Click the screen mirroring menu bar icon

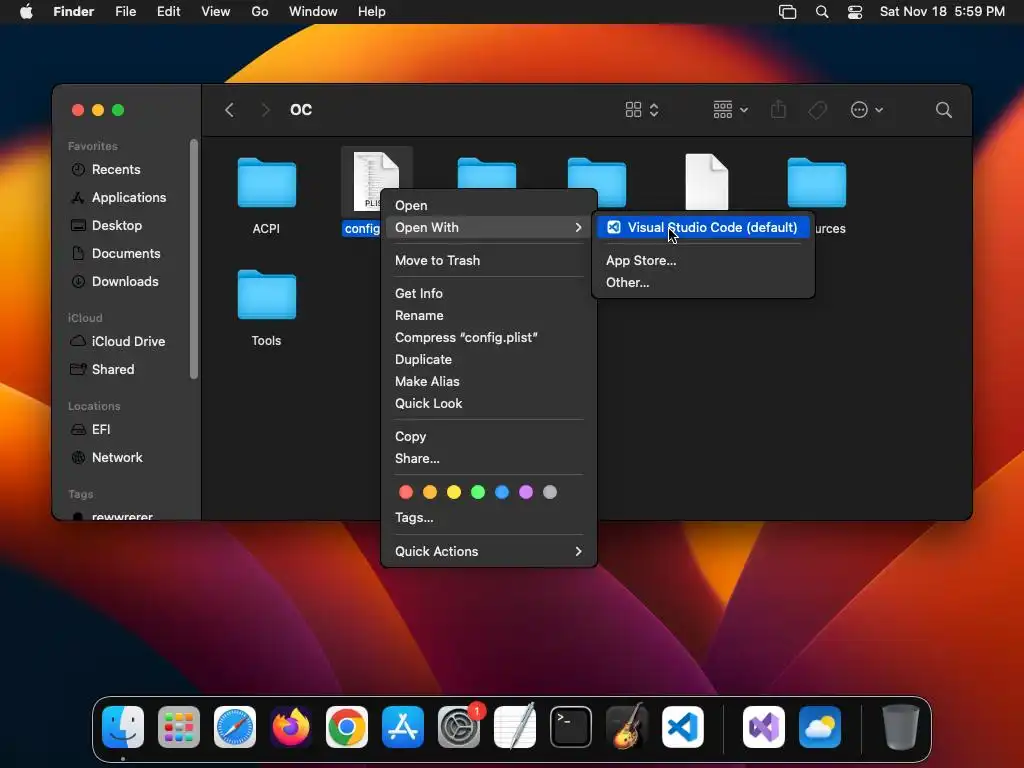(788, 12)
